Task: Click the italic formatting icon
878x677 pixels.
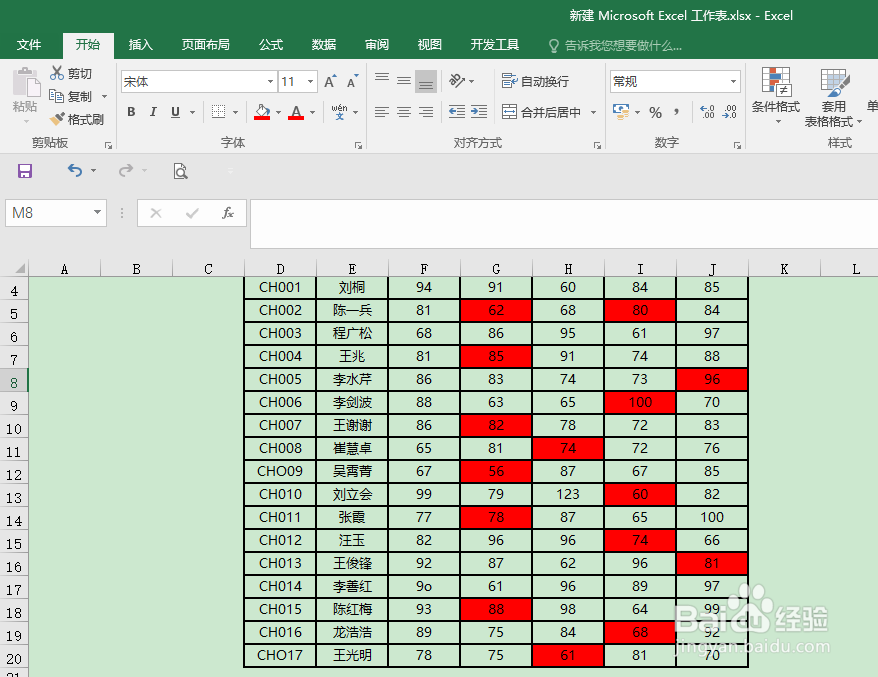Action: (x=152, y=112)
